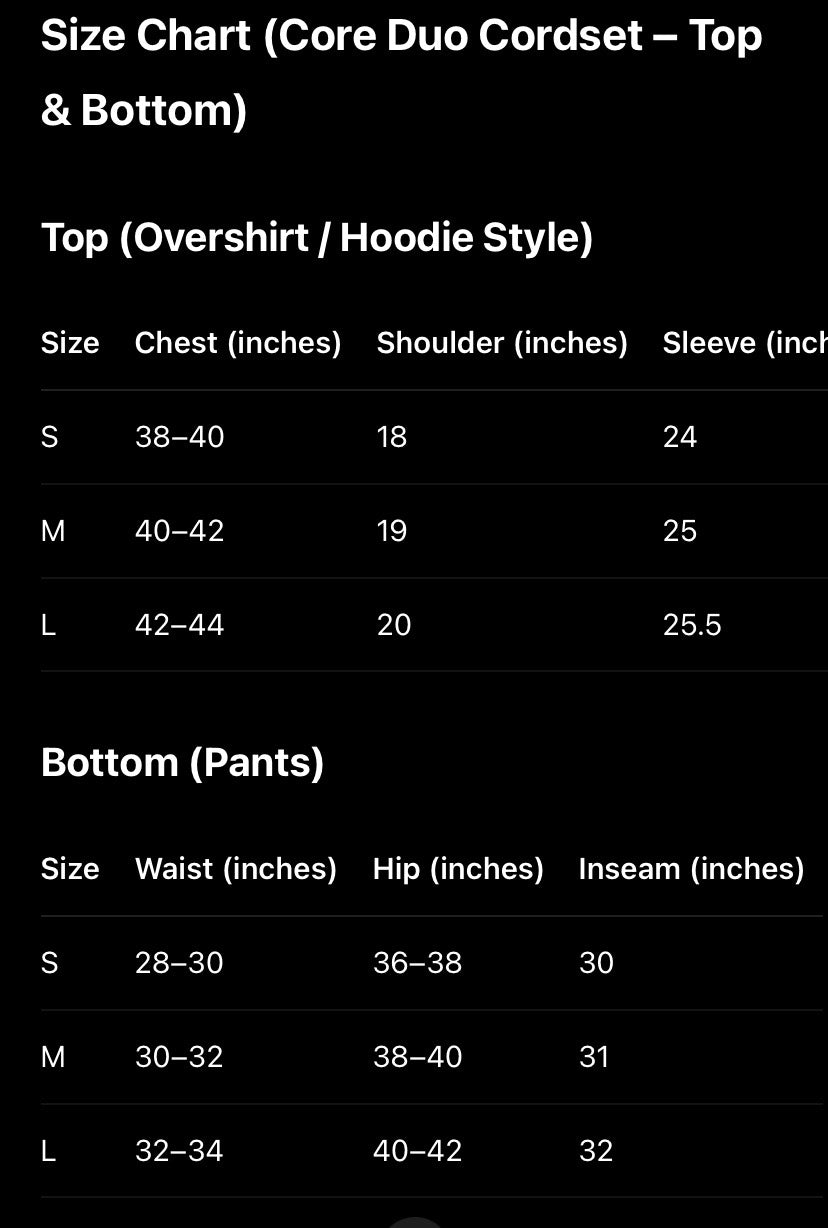Tap the partially visible Sleeve column header
Viewport: 828px width, 1228px height.
click(743, 343)
